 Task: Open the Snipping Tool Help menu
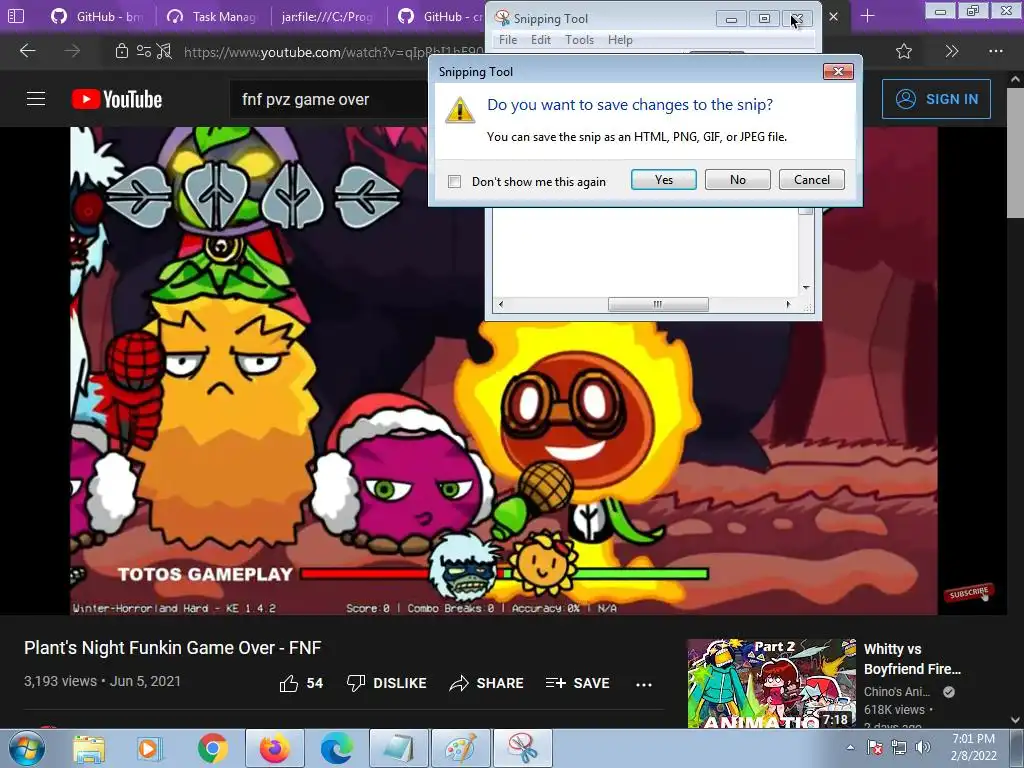[620, 40]
